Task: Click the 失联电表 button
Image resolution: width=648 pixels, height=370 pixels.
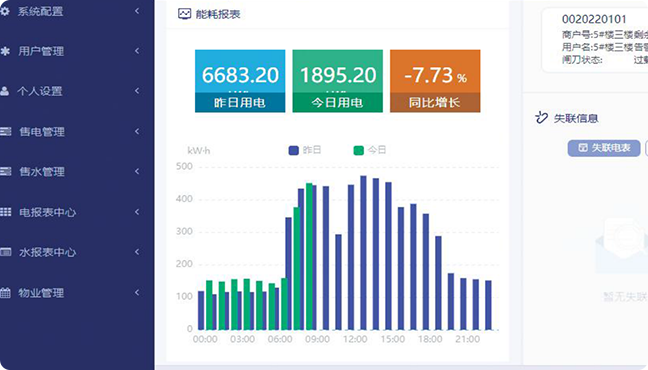Action: coord(604,148)
